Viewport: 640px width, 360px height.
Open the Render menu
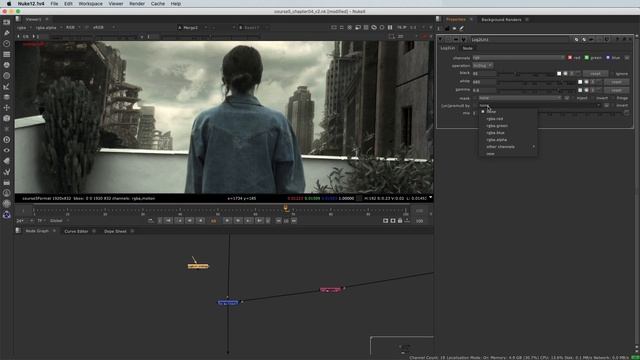137,4
